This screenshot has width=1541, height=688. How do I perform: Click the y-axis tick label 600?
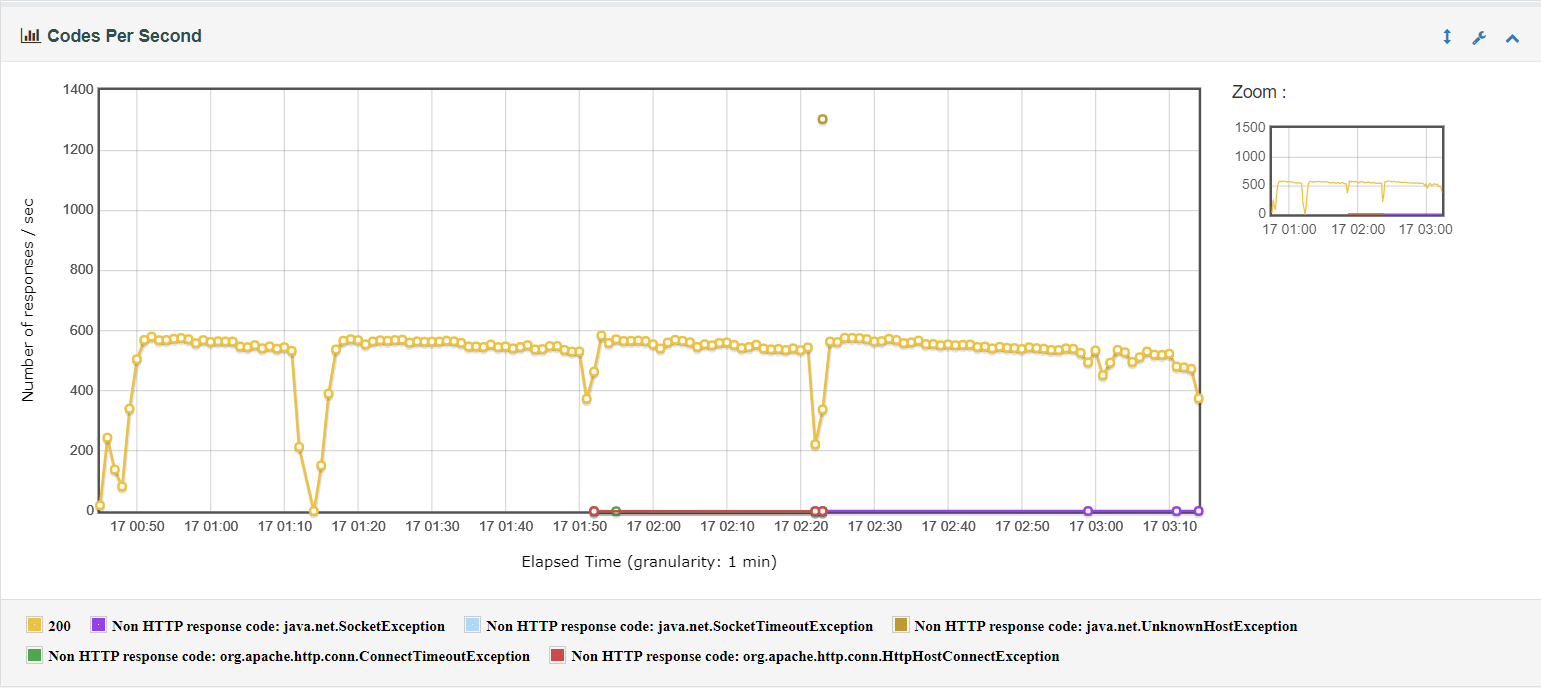click(82, 330)
